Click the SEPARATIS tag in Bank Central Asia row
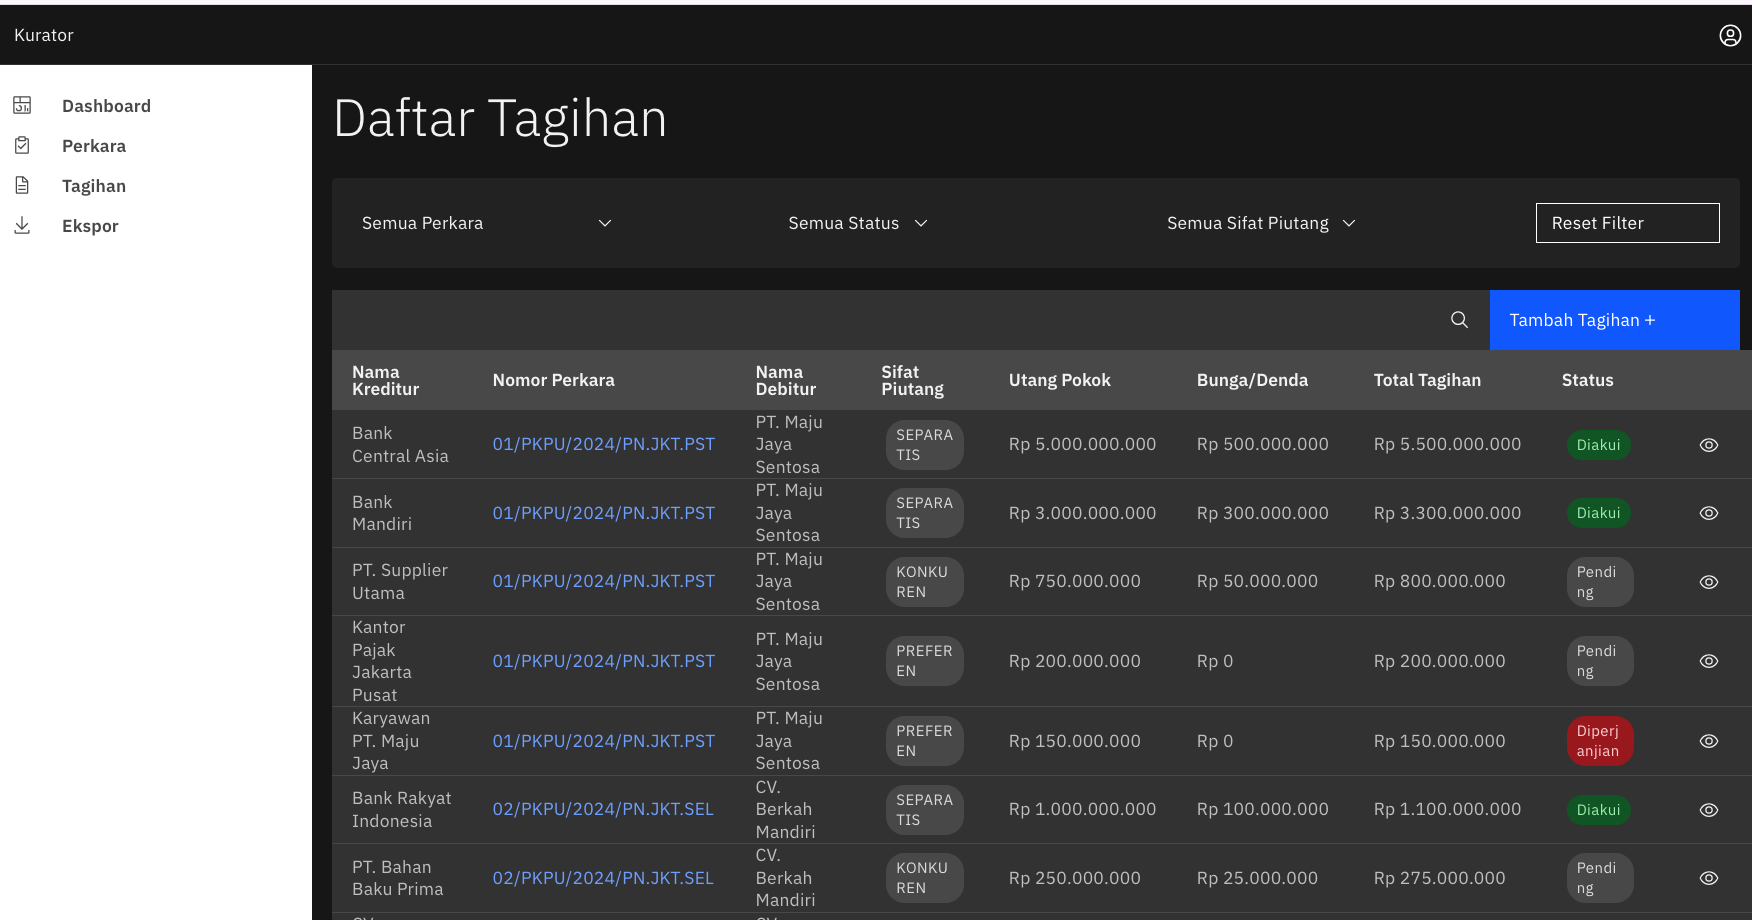This screenshot has width=1752, height=920. click(x=925, y=445)
